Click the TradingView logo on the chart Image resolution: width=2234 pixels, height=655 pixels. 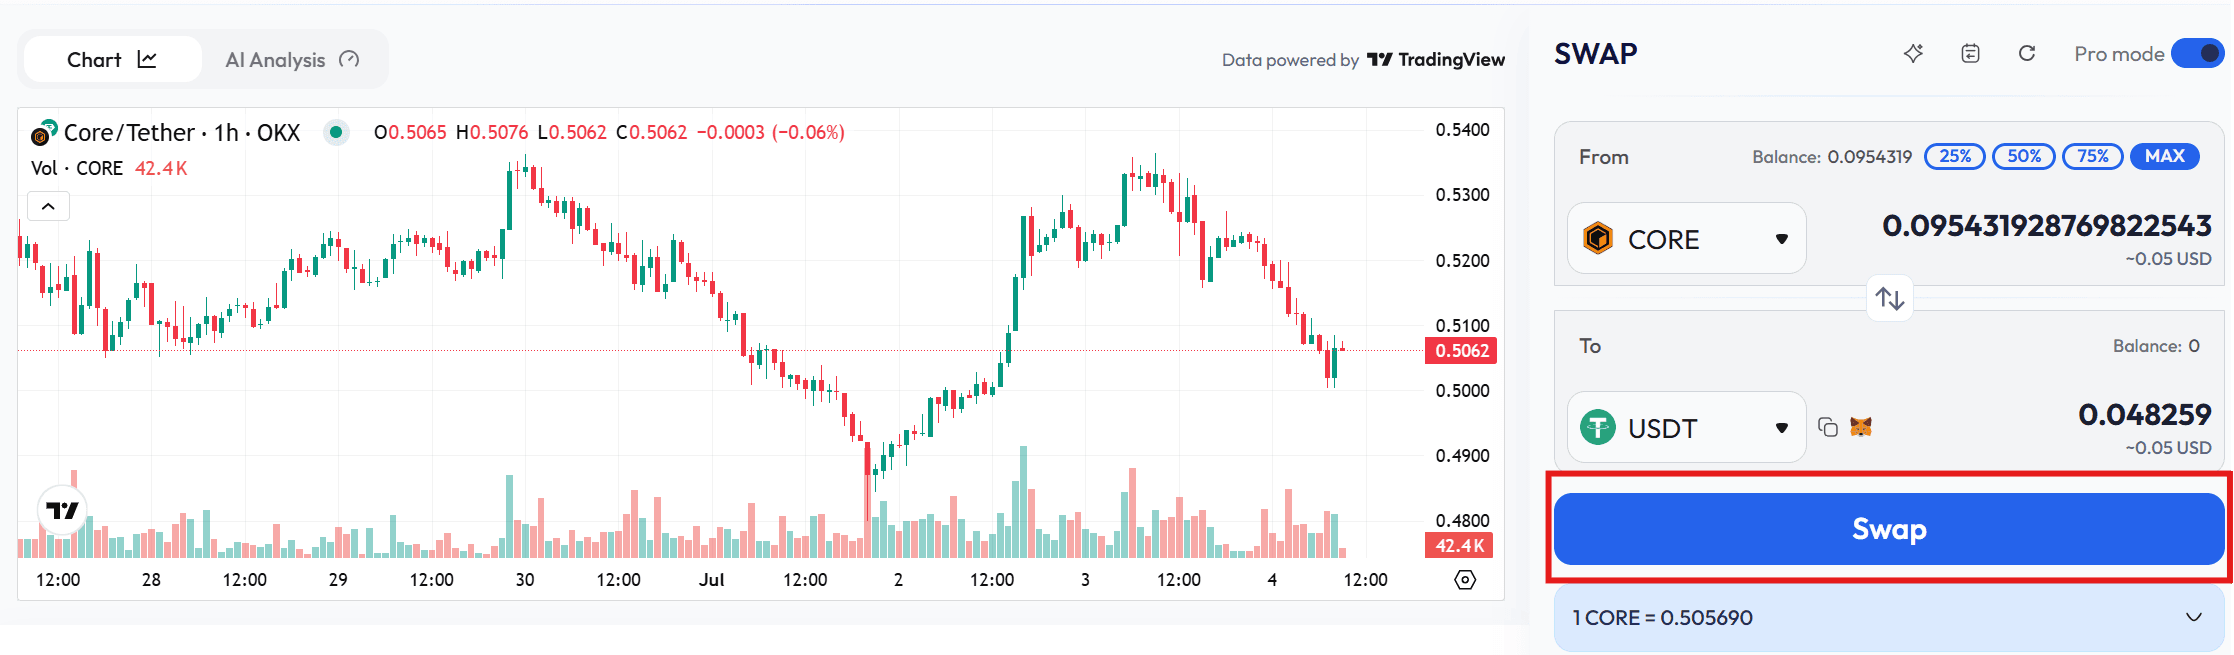coord(62,511)
